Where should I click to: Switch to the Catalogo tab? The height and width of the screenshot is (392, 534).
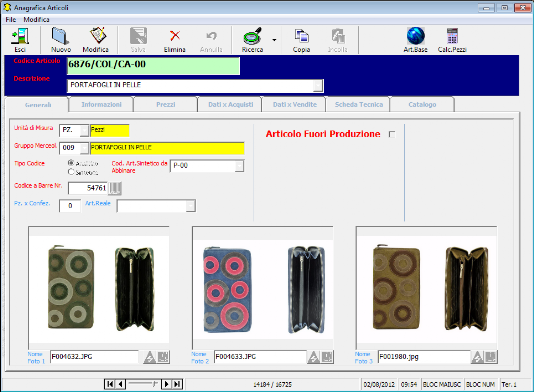(x=422, y=105)
